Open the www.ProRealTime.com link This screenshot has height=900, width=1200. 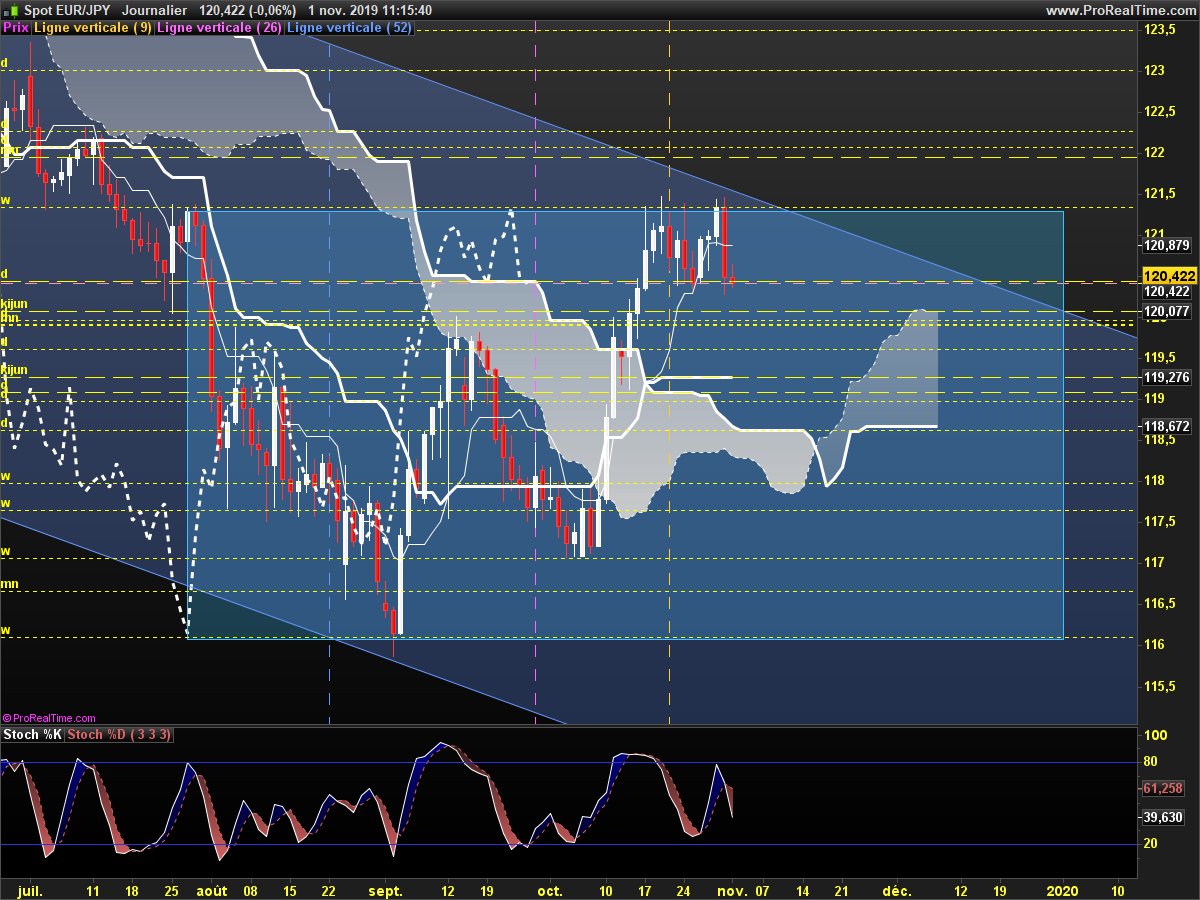point(1120,10)
